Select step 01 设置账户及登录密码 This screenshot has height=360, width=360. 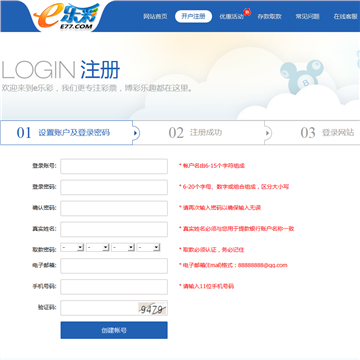(x=67, y=133)
